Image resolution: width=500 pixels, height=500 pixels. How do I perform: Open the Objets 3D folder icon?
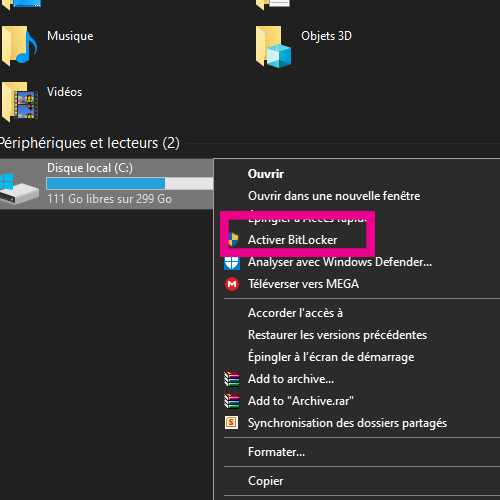click(x=273, y=47)
